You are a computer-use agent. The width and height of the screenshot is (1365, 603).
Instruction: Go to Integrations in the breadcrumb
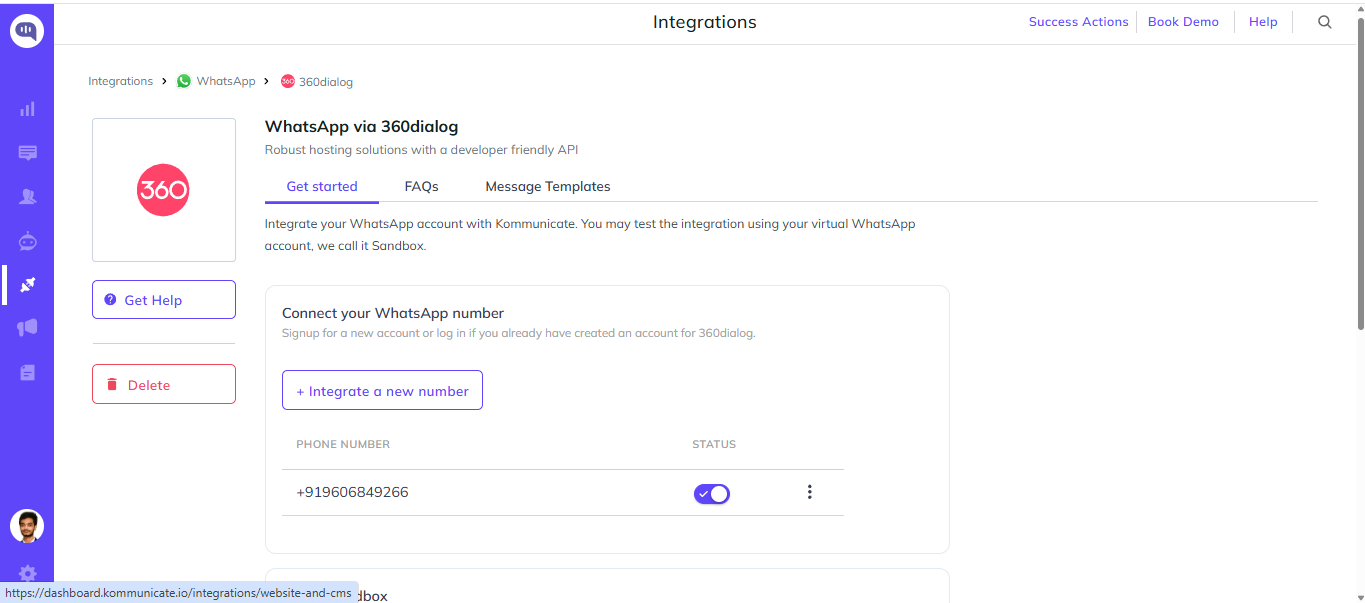coord(120,81)
